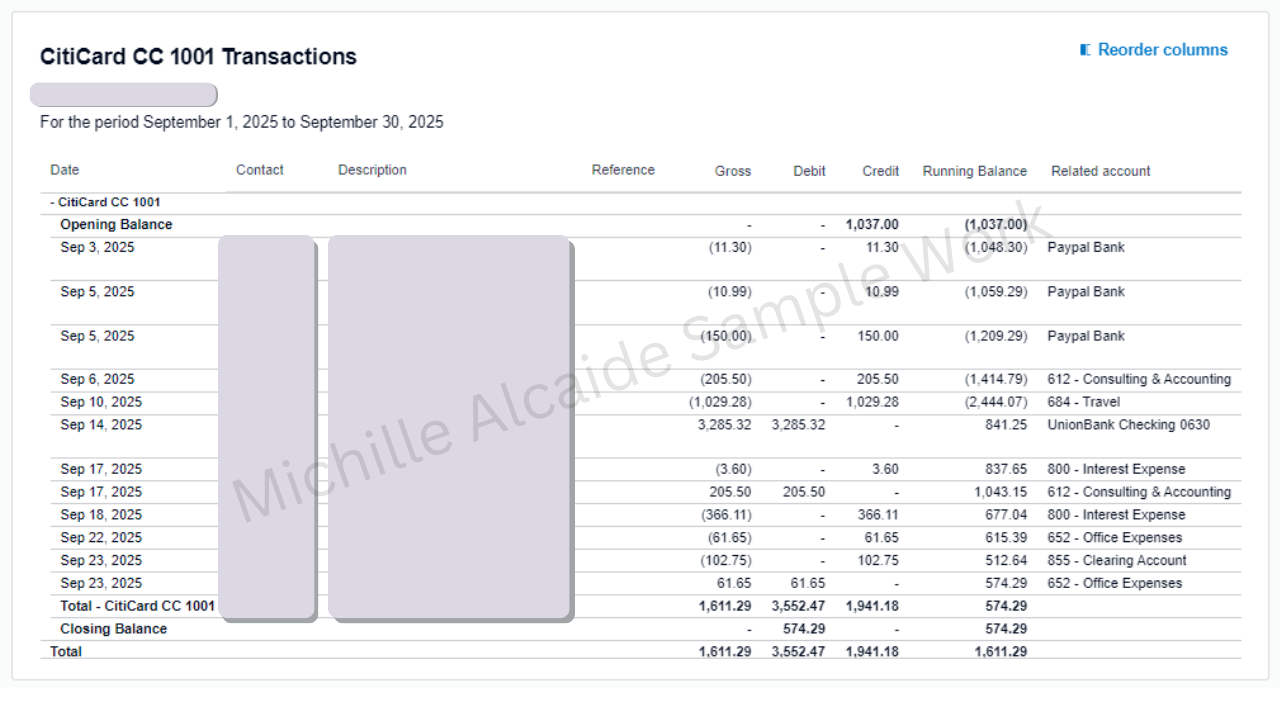Screen dimensions: 1280x720
Task: Click the Gross column header
Action: coord(733,171)
